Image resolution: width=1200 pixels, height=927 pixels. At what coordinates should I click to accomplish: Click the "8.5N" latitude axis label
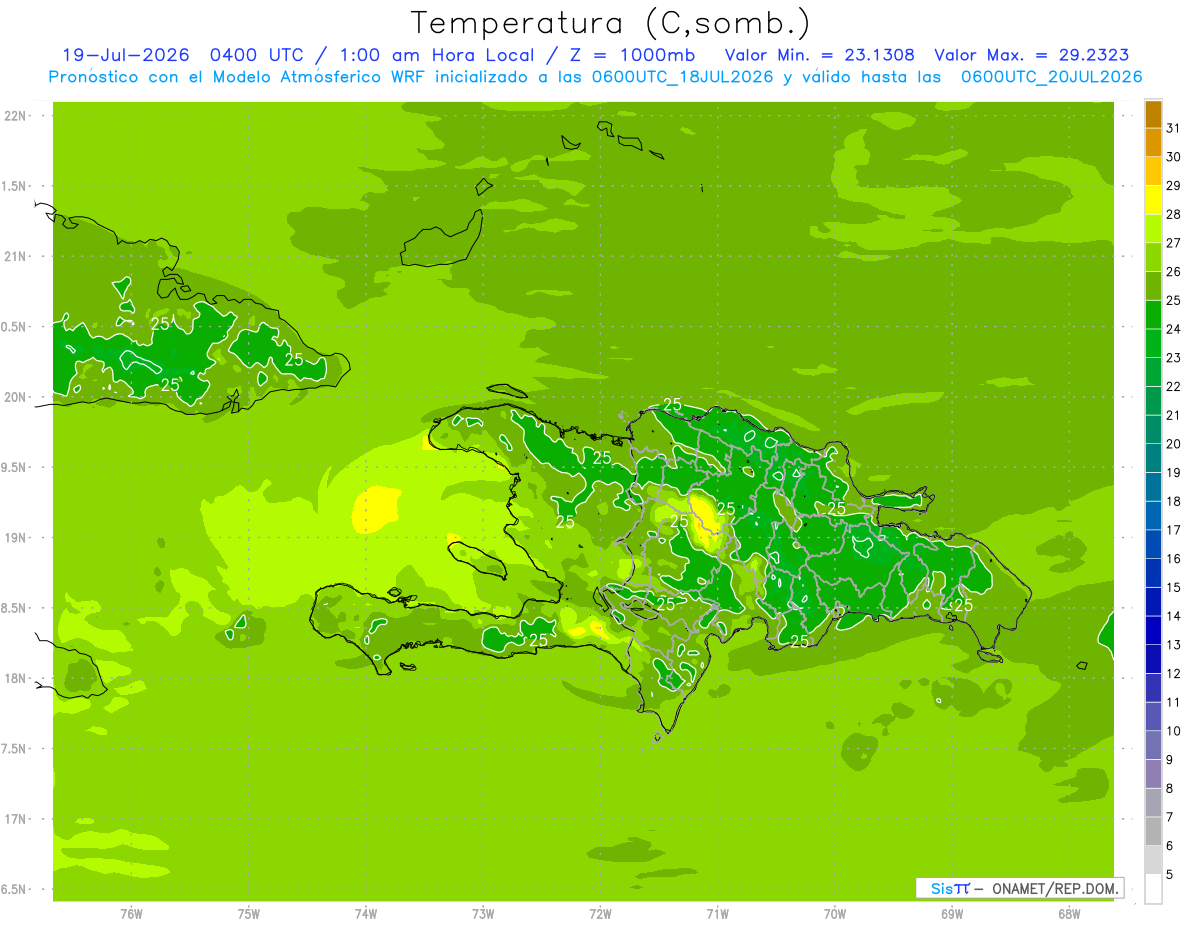15,608
